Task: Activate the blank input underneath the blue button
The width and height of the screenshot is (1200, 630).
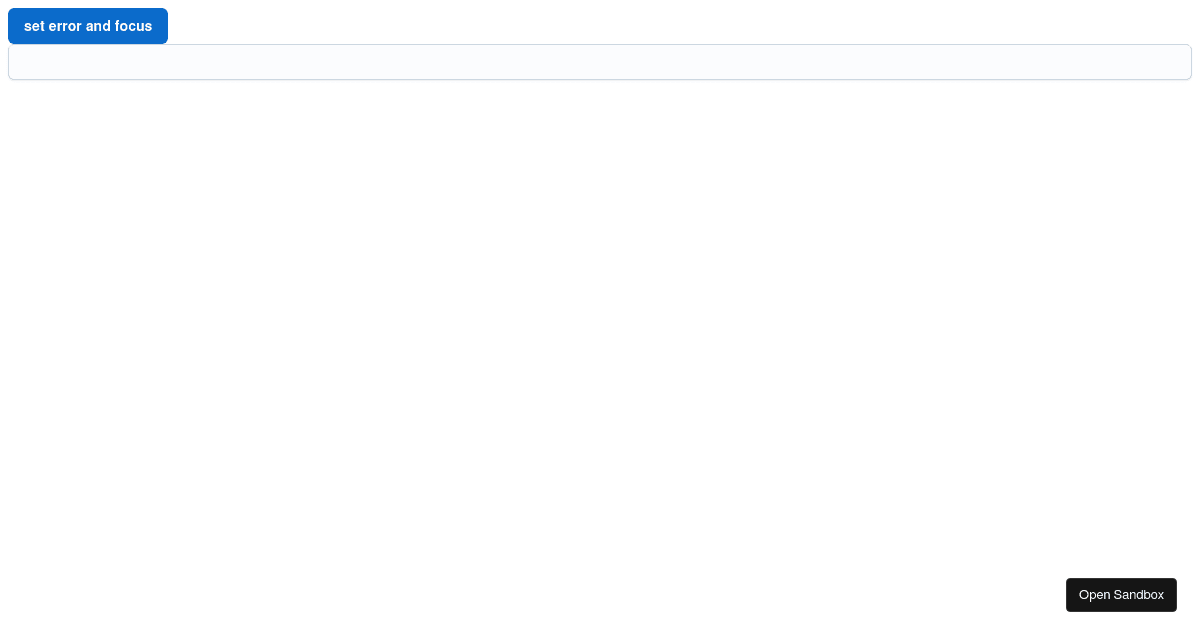Action: tap(598, 62)
